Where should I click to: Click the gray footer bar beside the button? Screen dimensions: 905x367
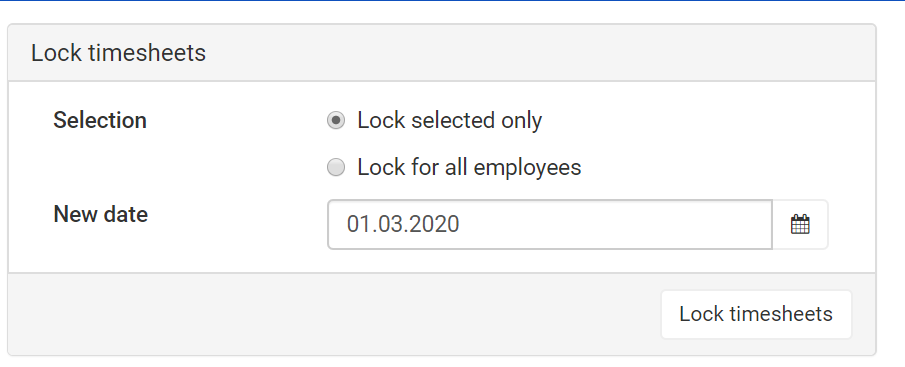335,314
